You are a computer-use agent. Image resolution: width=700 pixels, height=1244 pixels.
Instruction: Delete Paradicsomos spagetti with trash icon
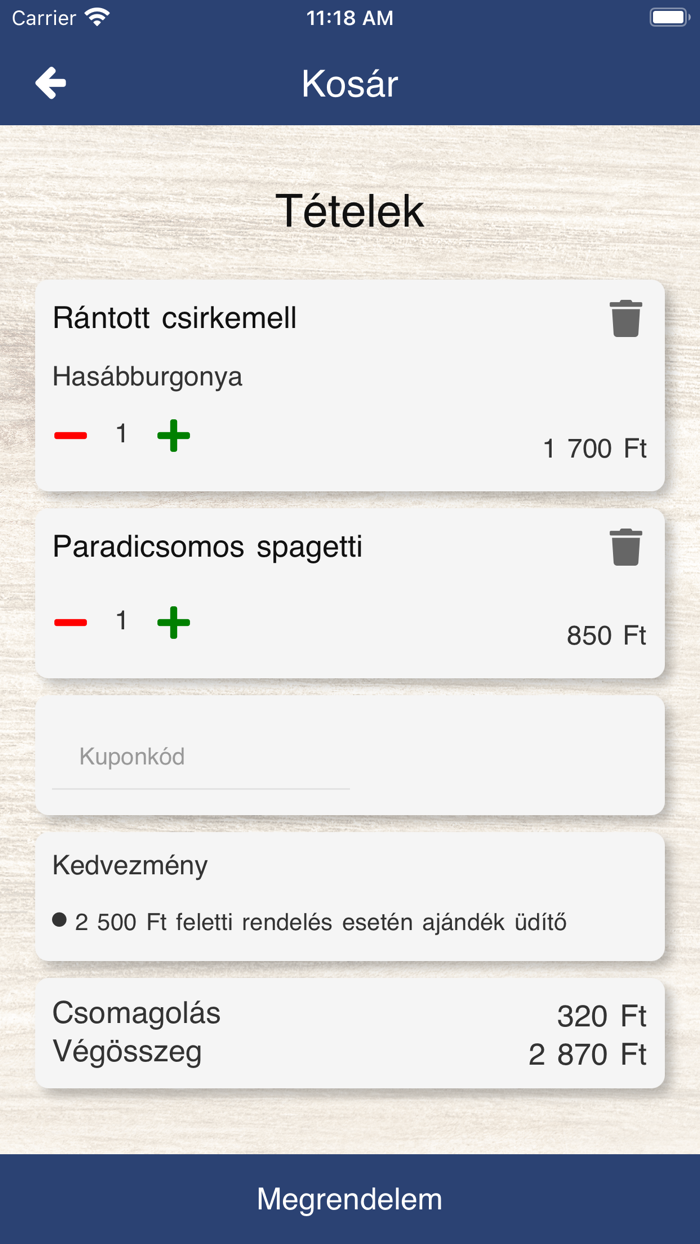625,547
